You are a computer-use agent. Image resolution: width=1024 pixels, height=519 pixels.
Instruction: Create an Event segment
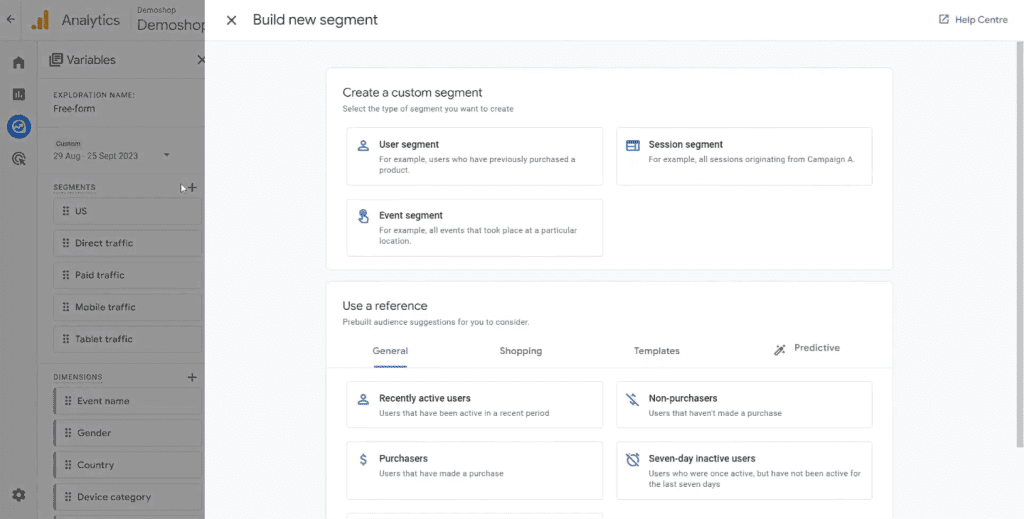[x=475, y=228]
